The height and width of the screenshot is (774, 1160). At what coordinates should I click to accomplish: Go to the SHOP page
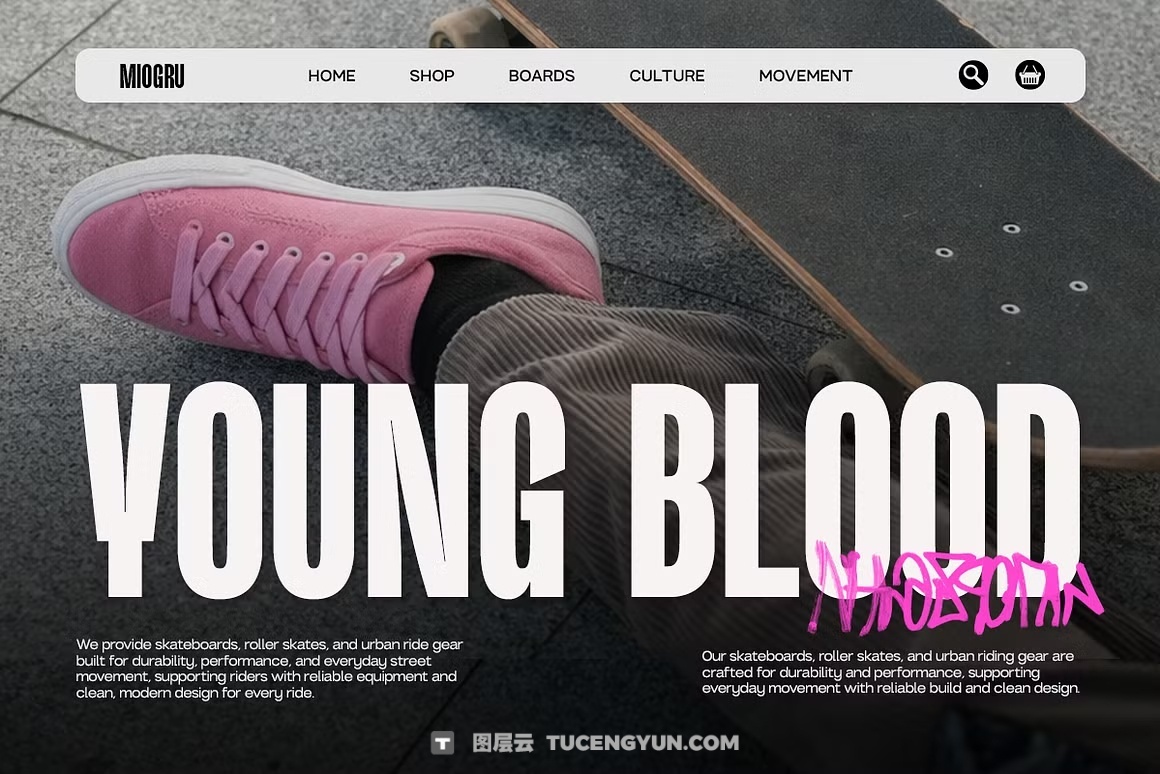tap(432, 75)
